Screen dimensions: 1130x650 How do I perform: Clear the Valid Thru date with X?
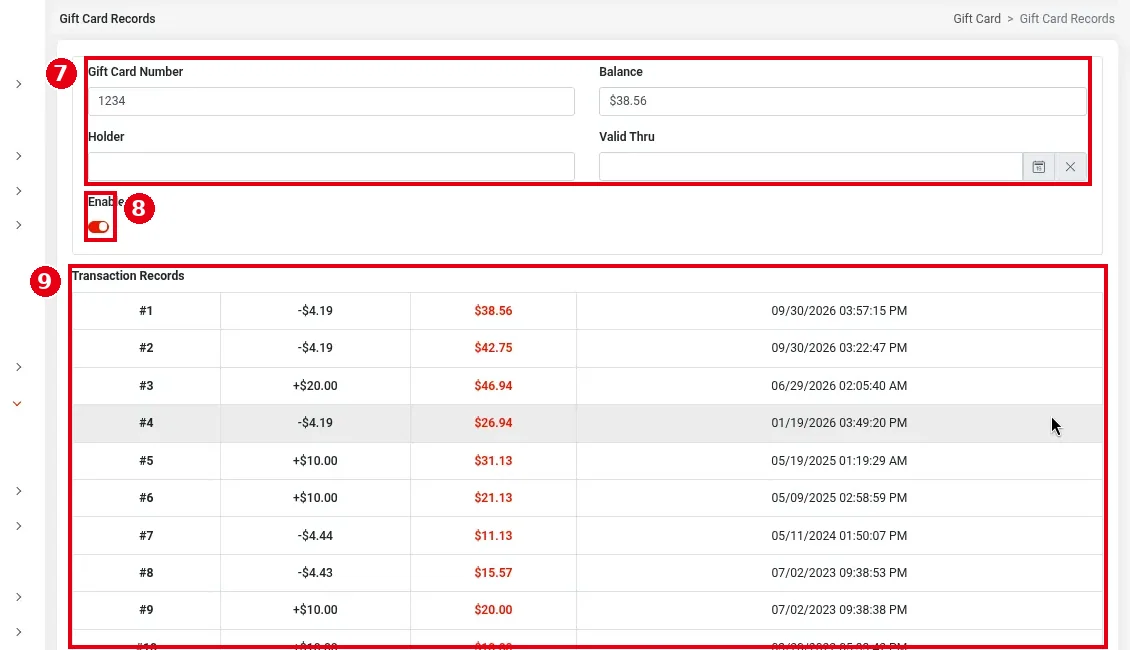point(1070,166)
